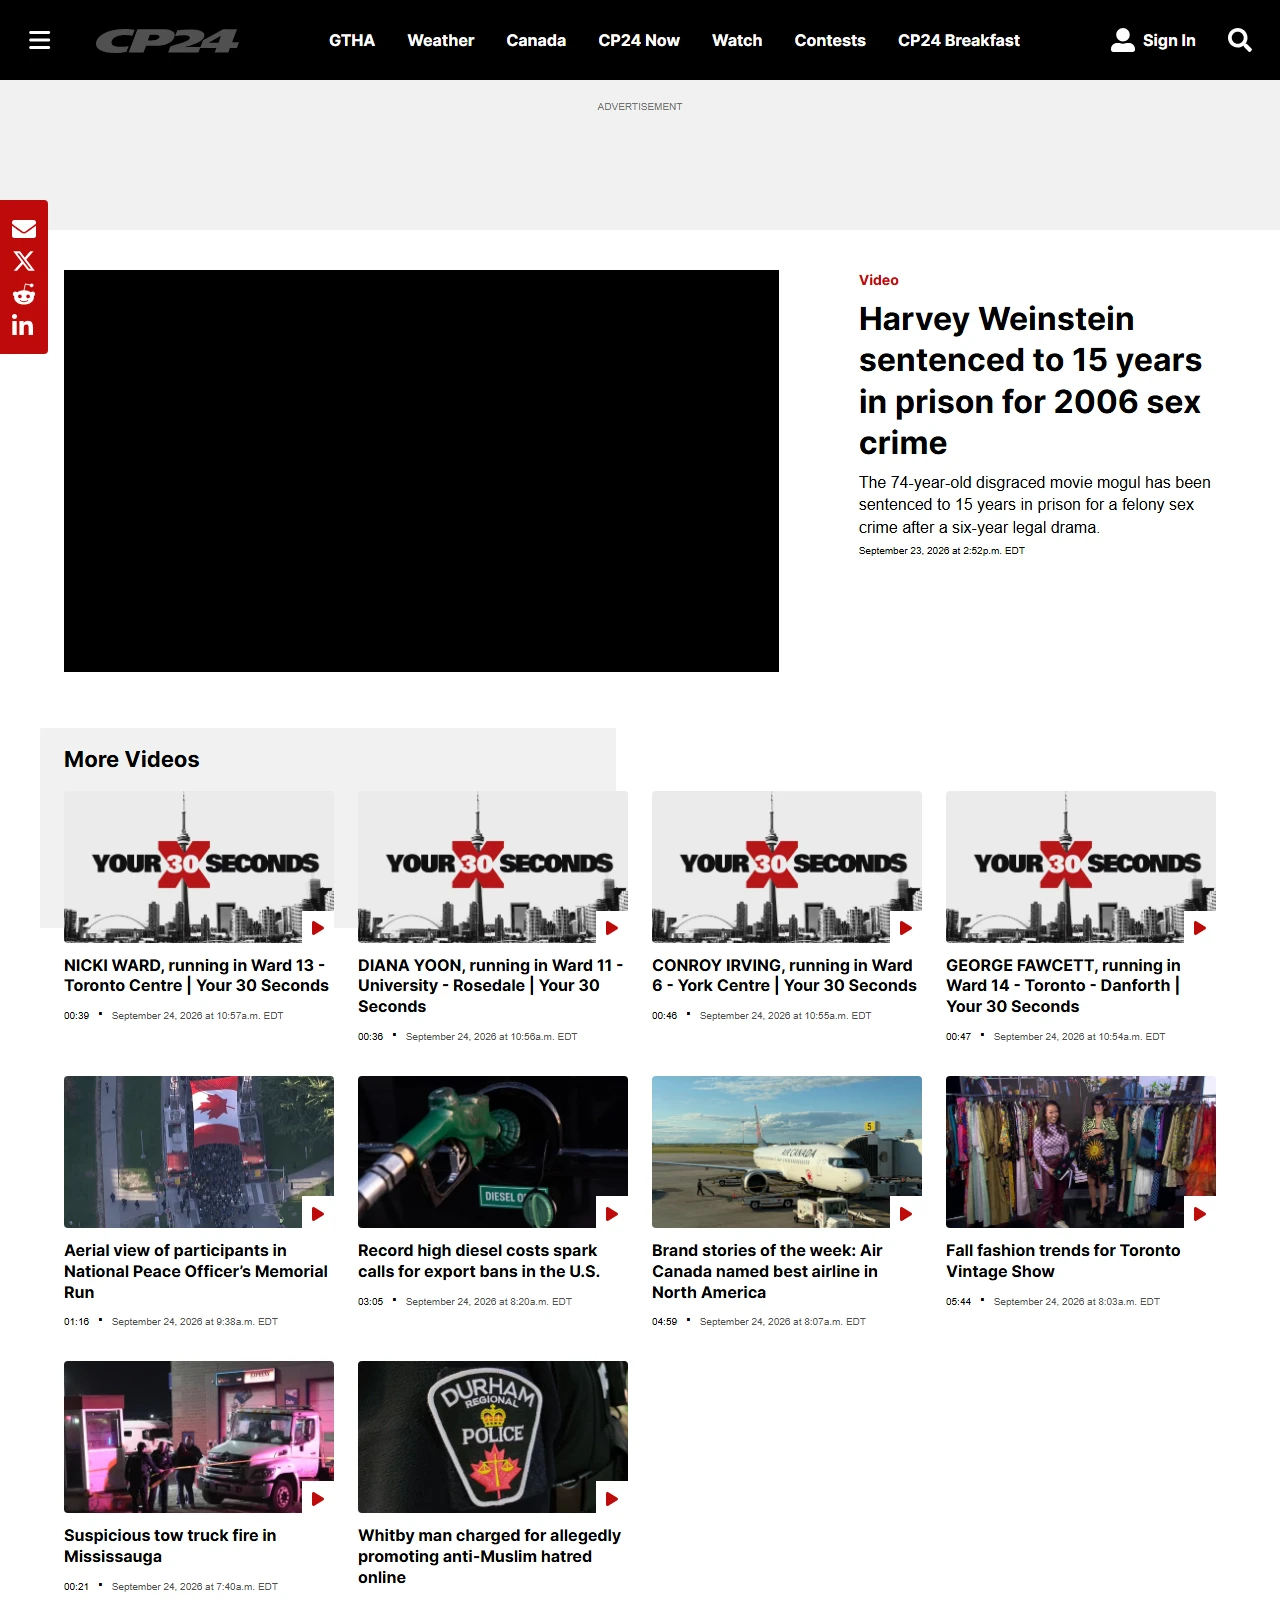Click the main black video player
This screenshot has height=1600, width=1280.
pos(421,471)
